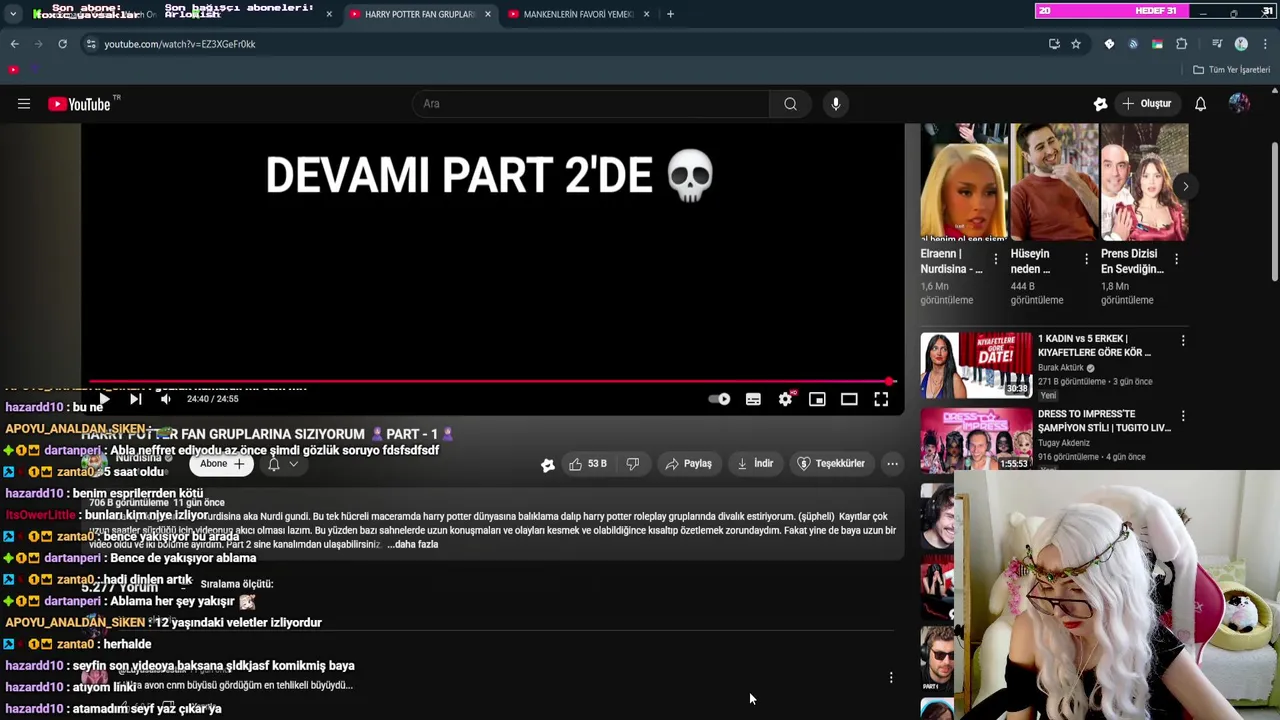Open the Prens Dizisi En Sevdiğin short
1280x720 pixels.
[x=1145, y=182]
